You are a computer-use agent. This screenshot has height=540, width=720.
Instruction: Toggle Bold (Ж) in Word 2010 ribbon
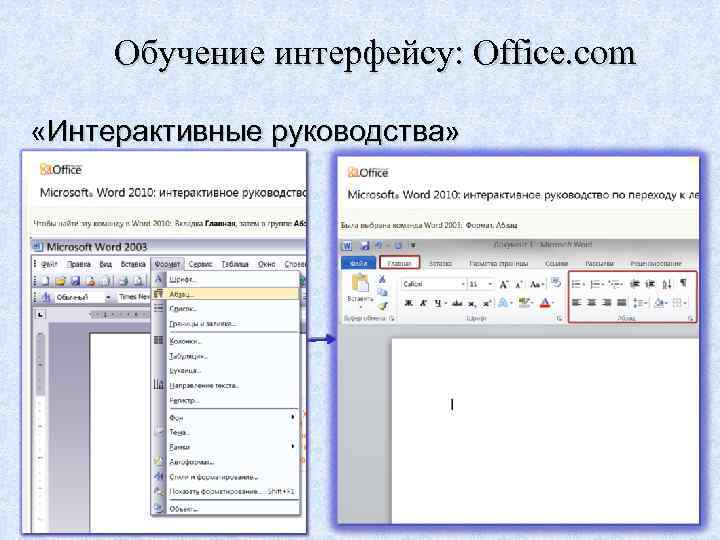[408, 303]
